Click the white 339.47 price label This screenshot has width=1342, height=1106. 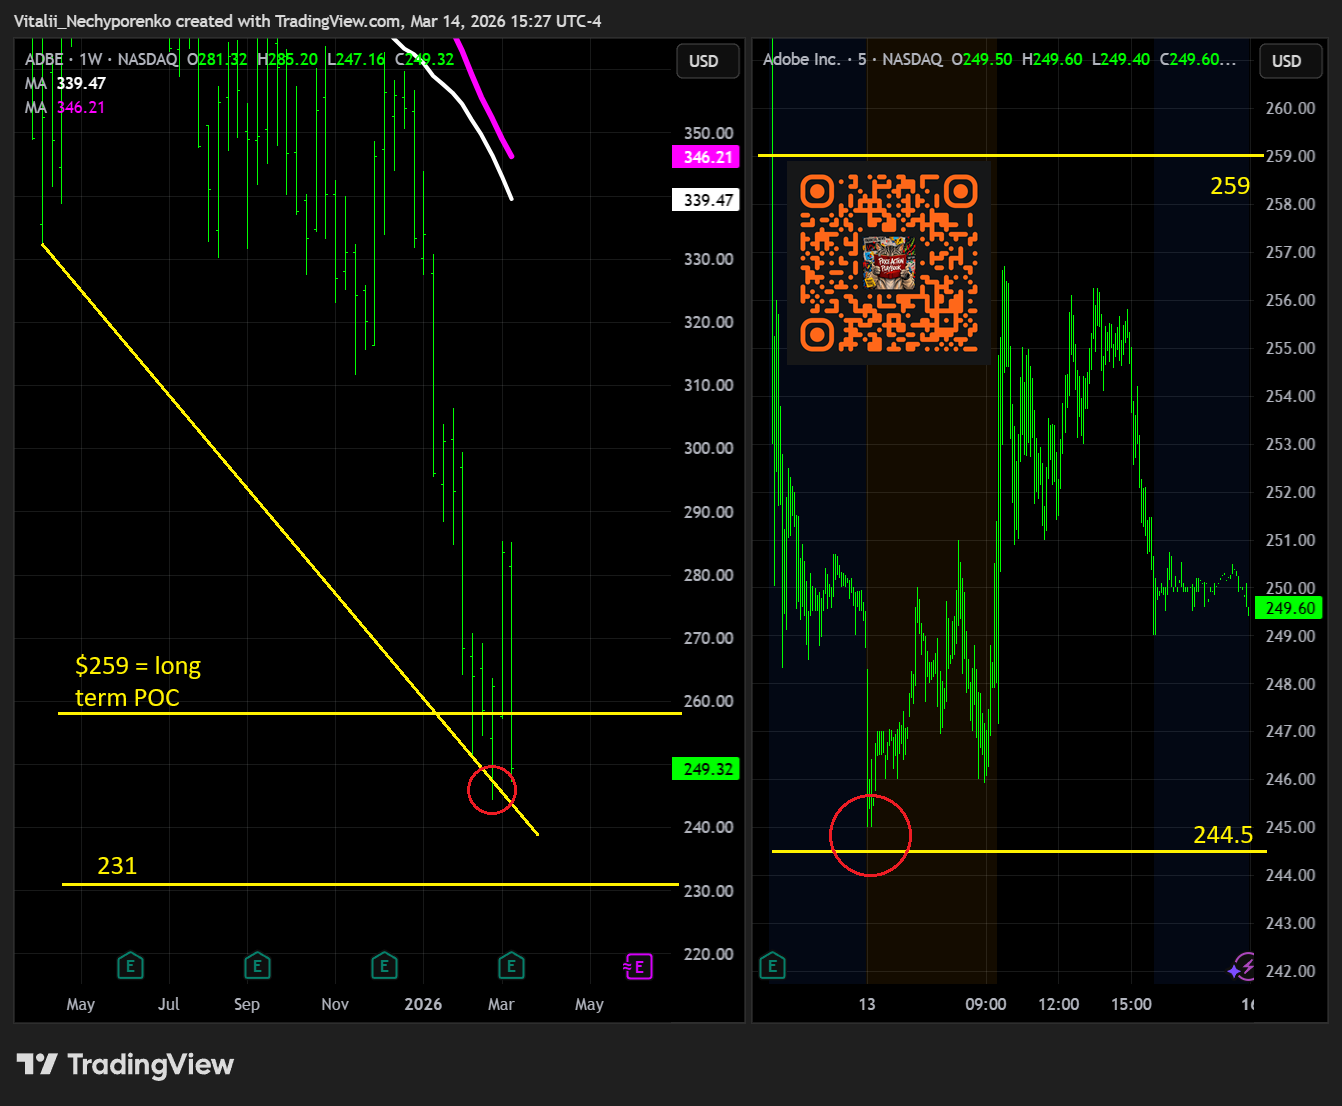pos(706,200)
